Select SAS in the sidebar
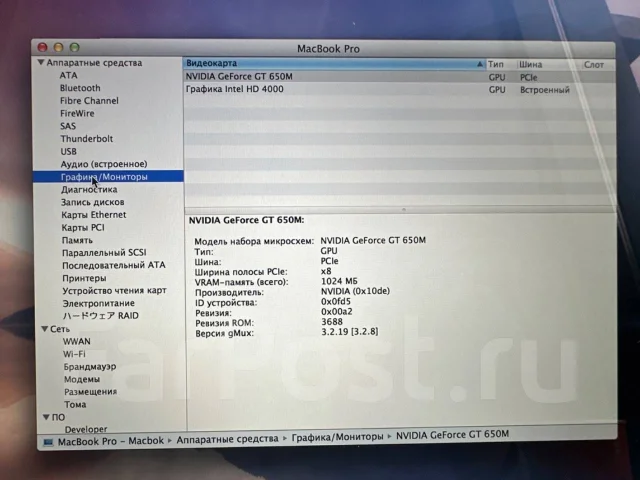 coord(68,126)
